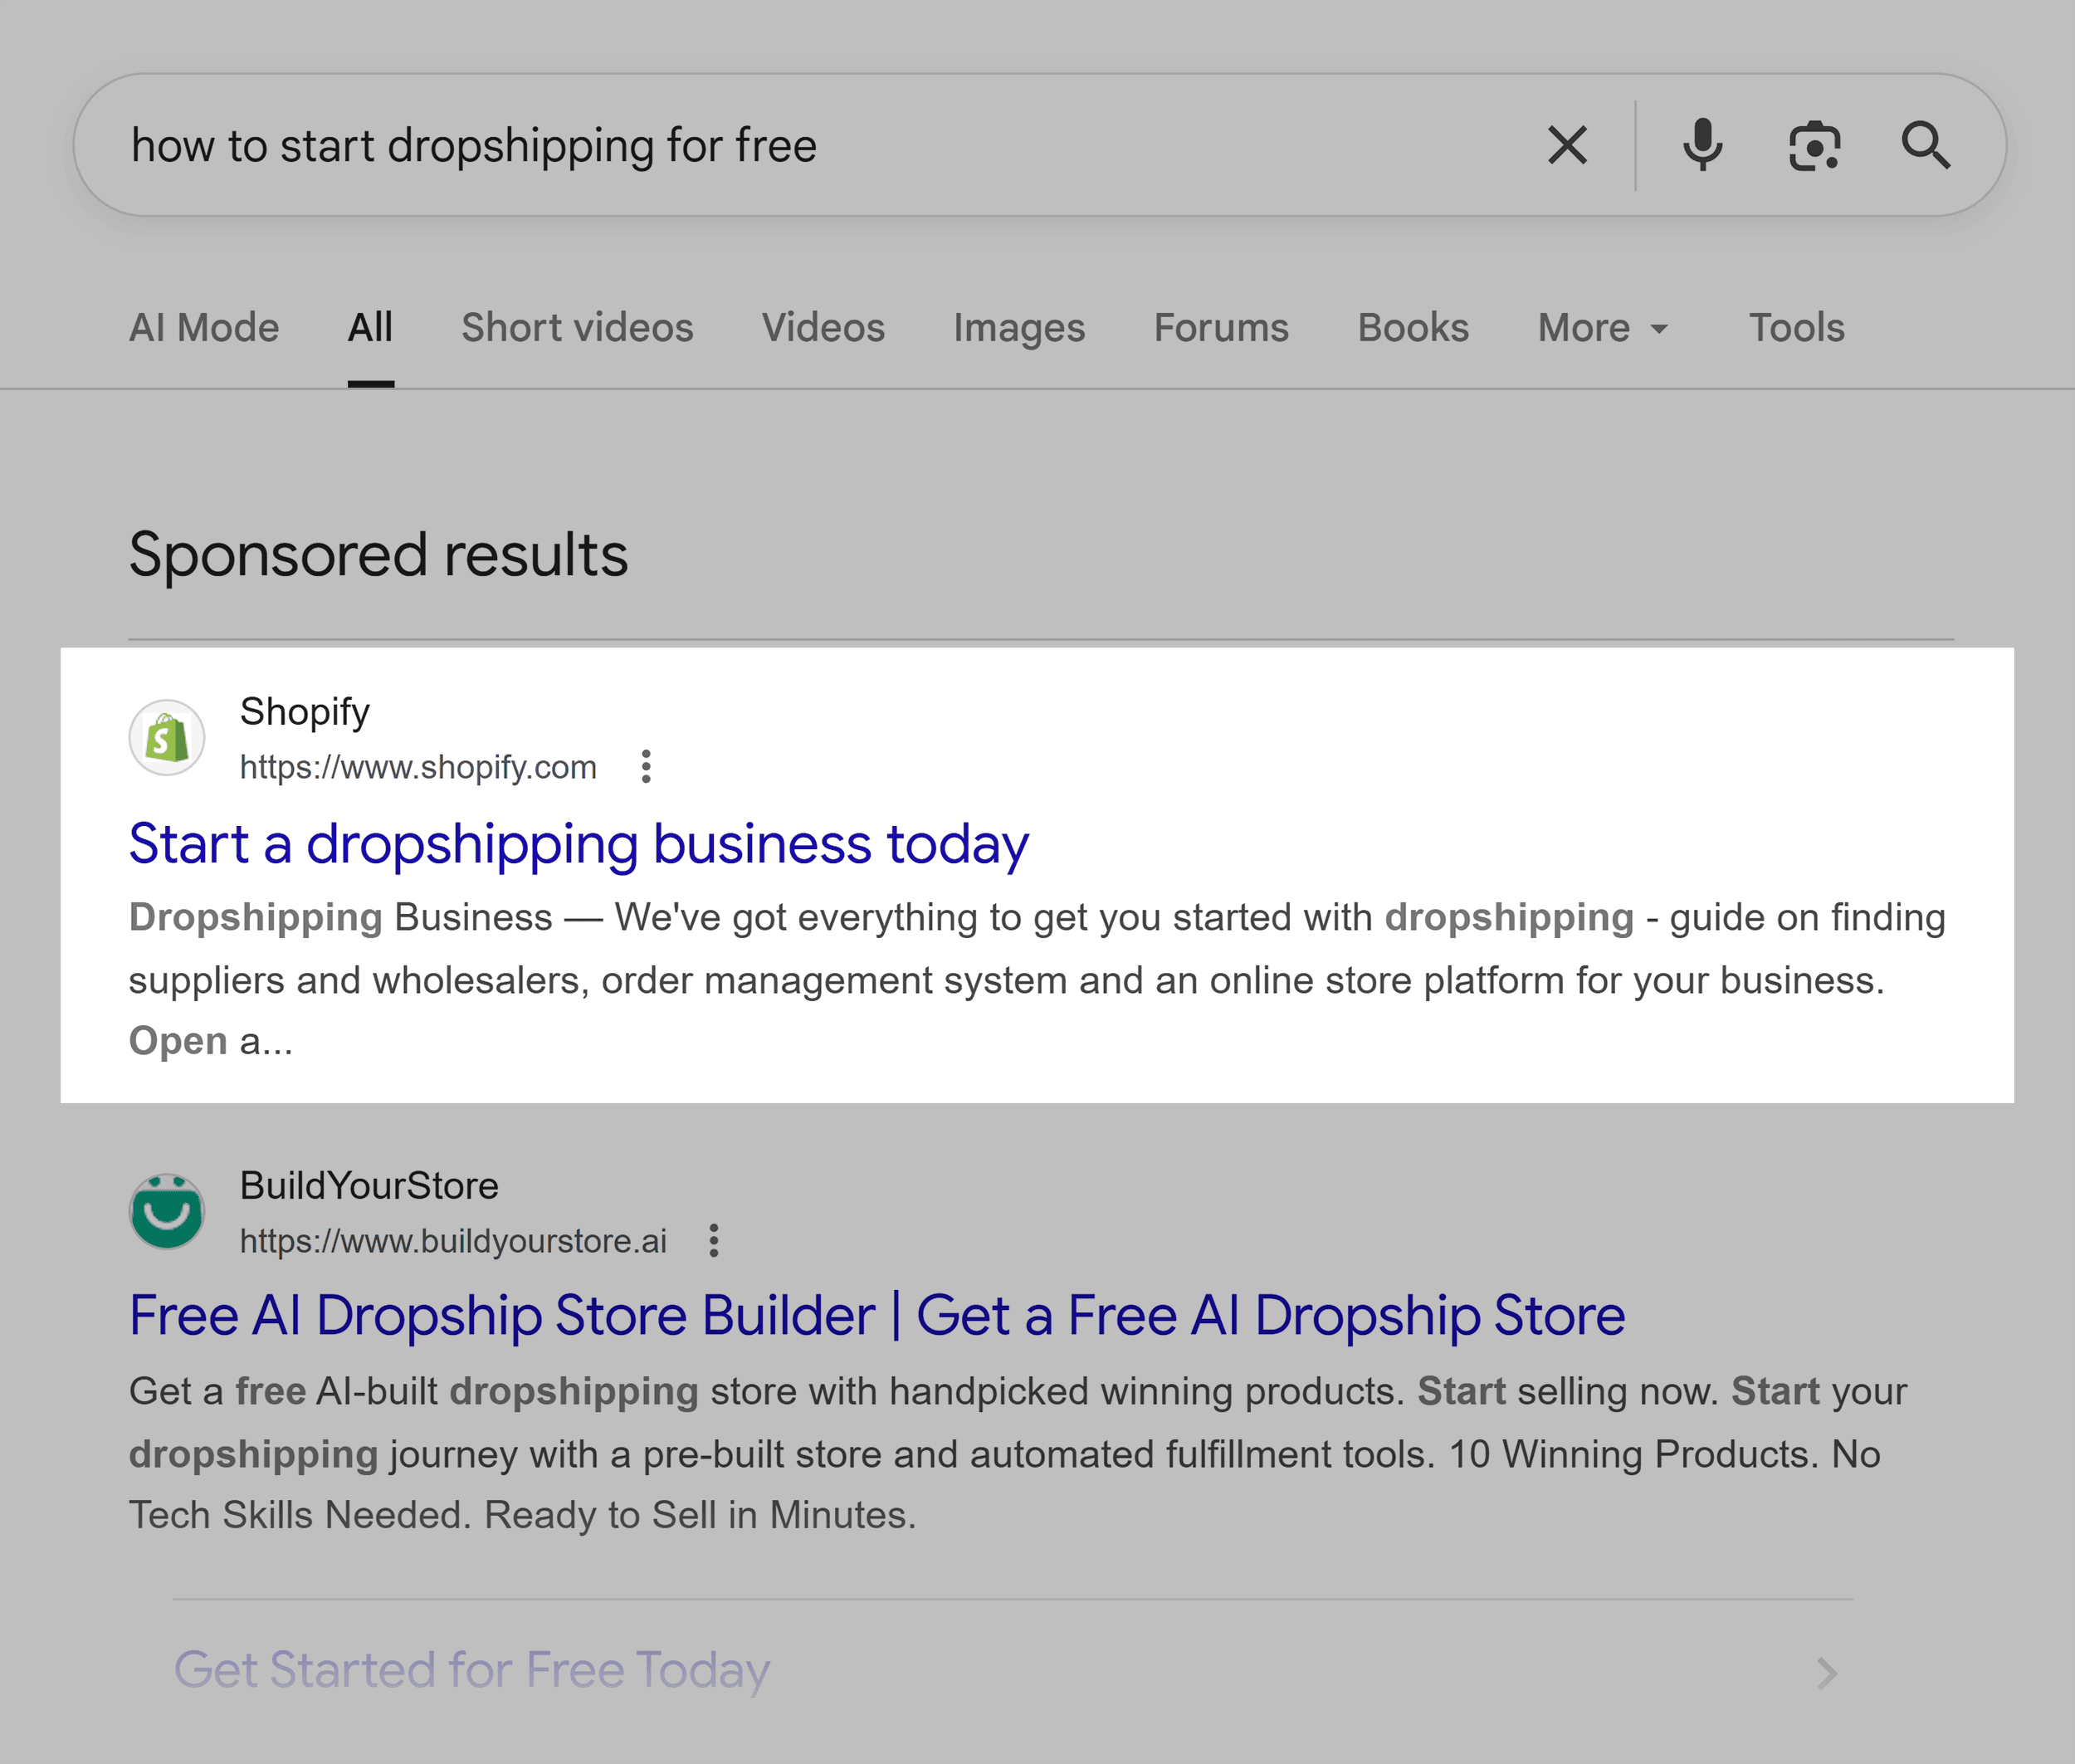
Task: Open the Shopify dropshipping business ad link
Action: pos(578,844)
